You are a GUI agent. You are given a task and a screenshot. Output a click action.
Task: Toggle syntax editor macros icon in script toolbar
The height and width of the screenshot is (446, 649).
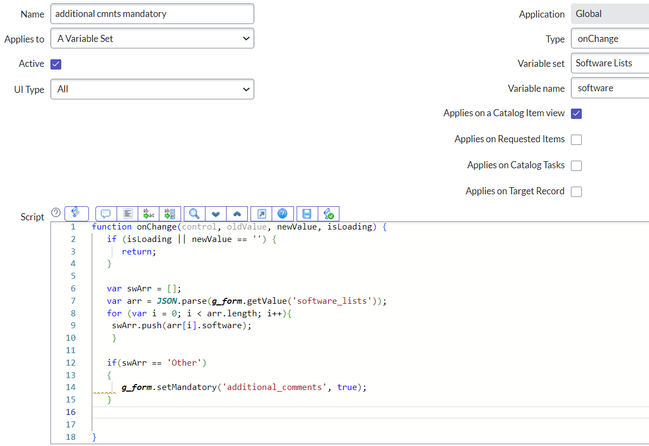click(x=77, y=213)
